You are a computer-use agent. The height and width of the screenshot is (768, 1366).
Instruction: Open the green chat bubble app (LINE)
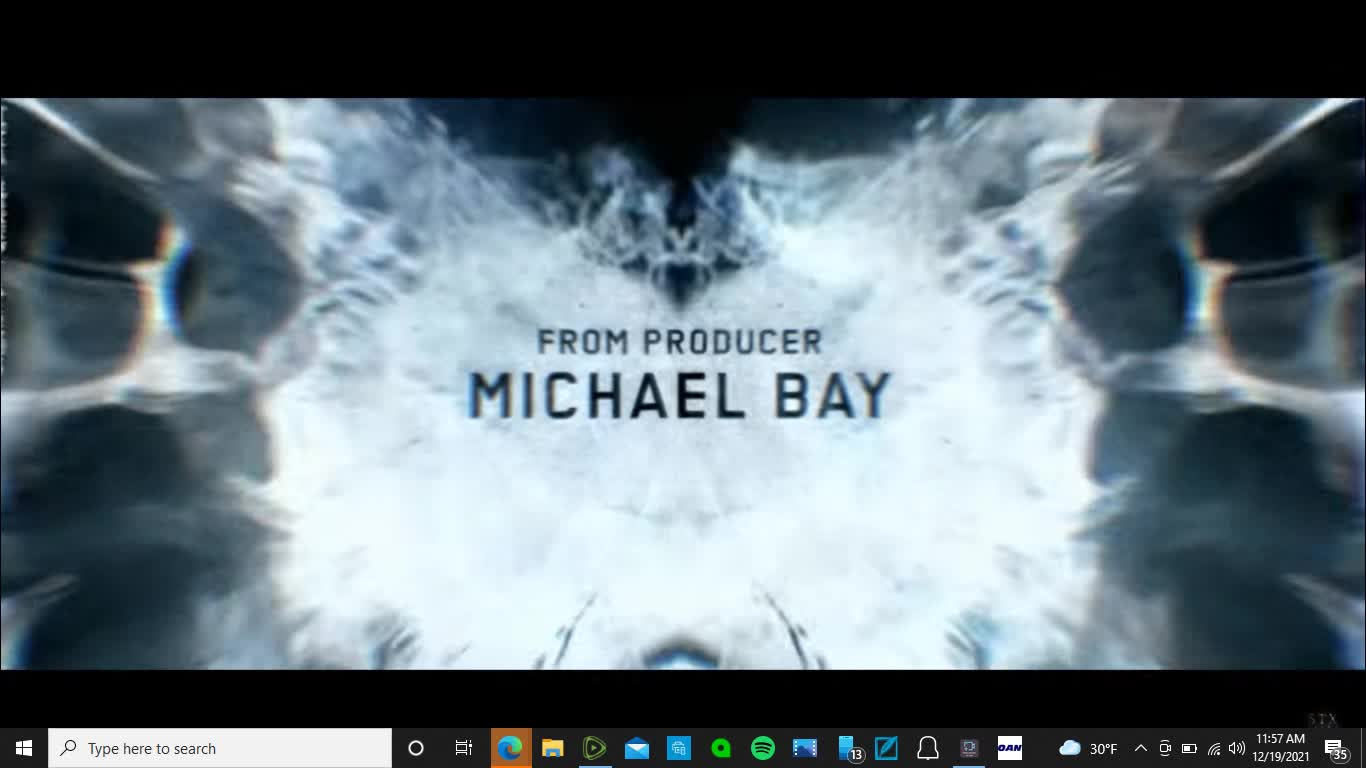[x=720, y=748]
